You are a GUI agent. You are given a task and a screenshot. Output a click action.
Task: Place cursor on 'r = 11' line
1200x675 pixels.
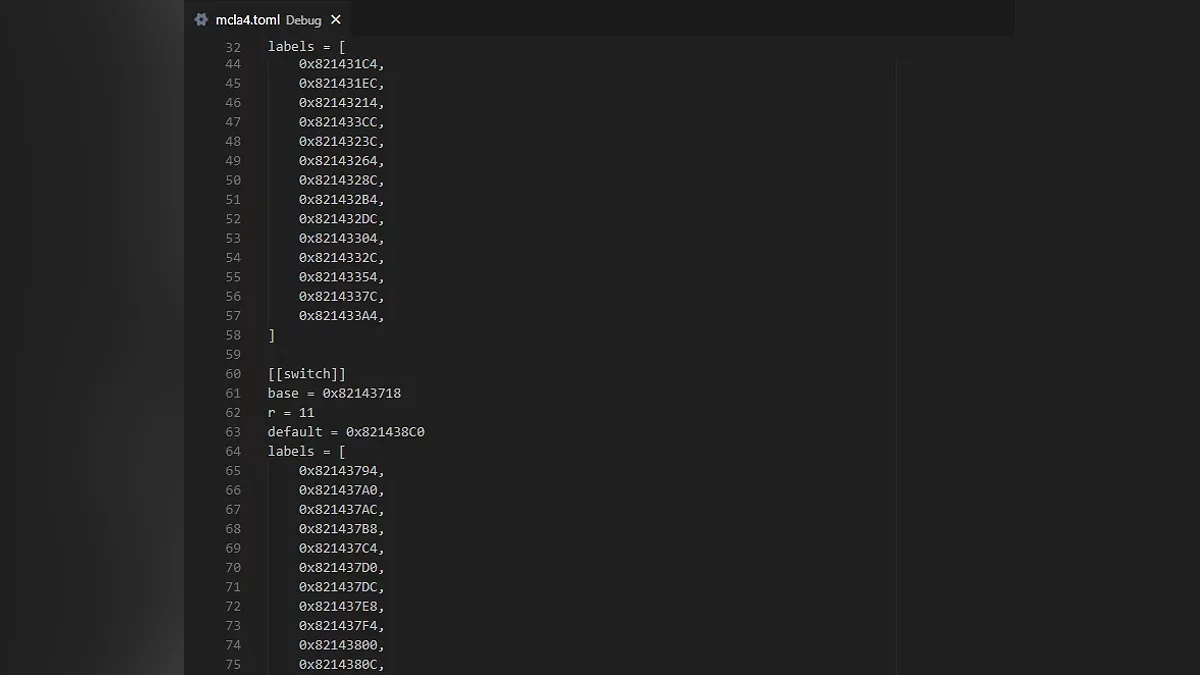click(x=291, y=413)
